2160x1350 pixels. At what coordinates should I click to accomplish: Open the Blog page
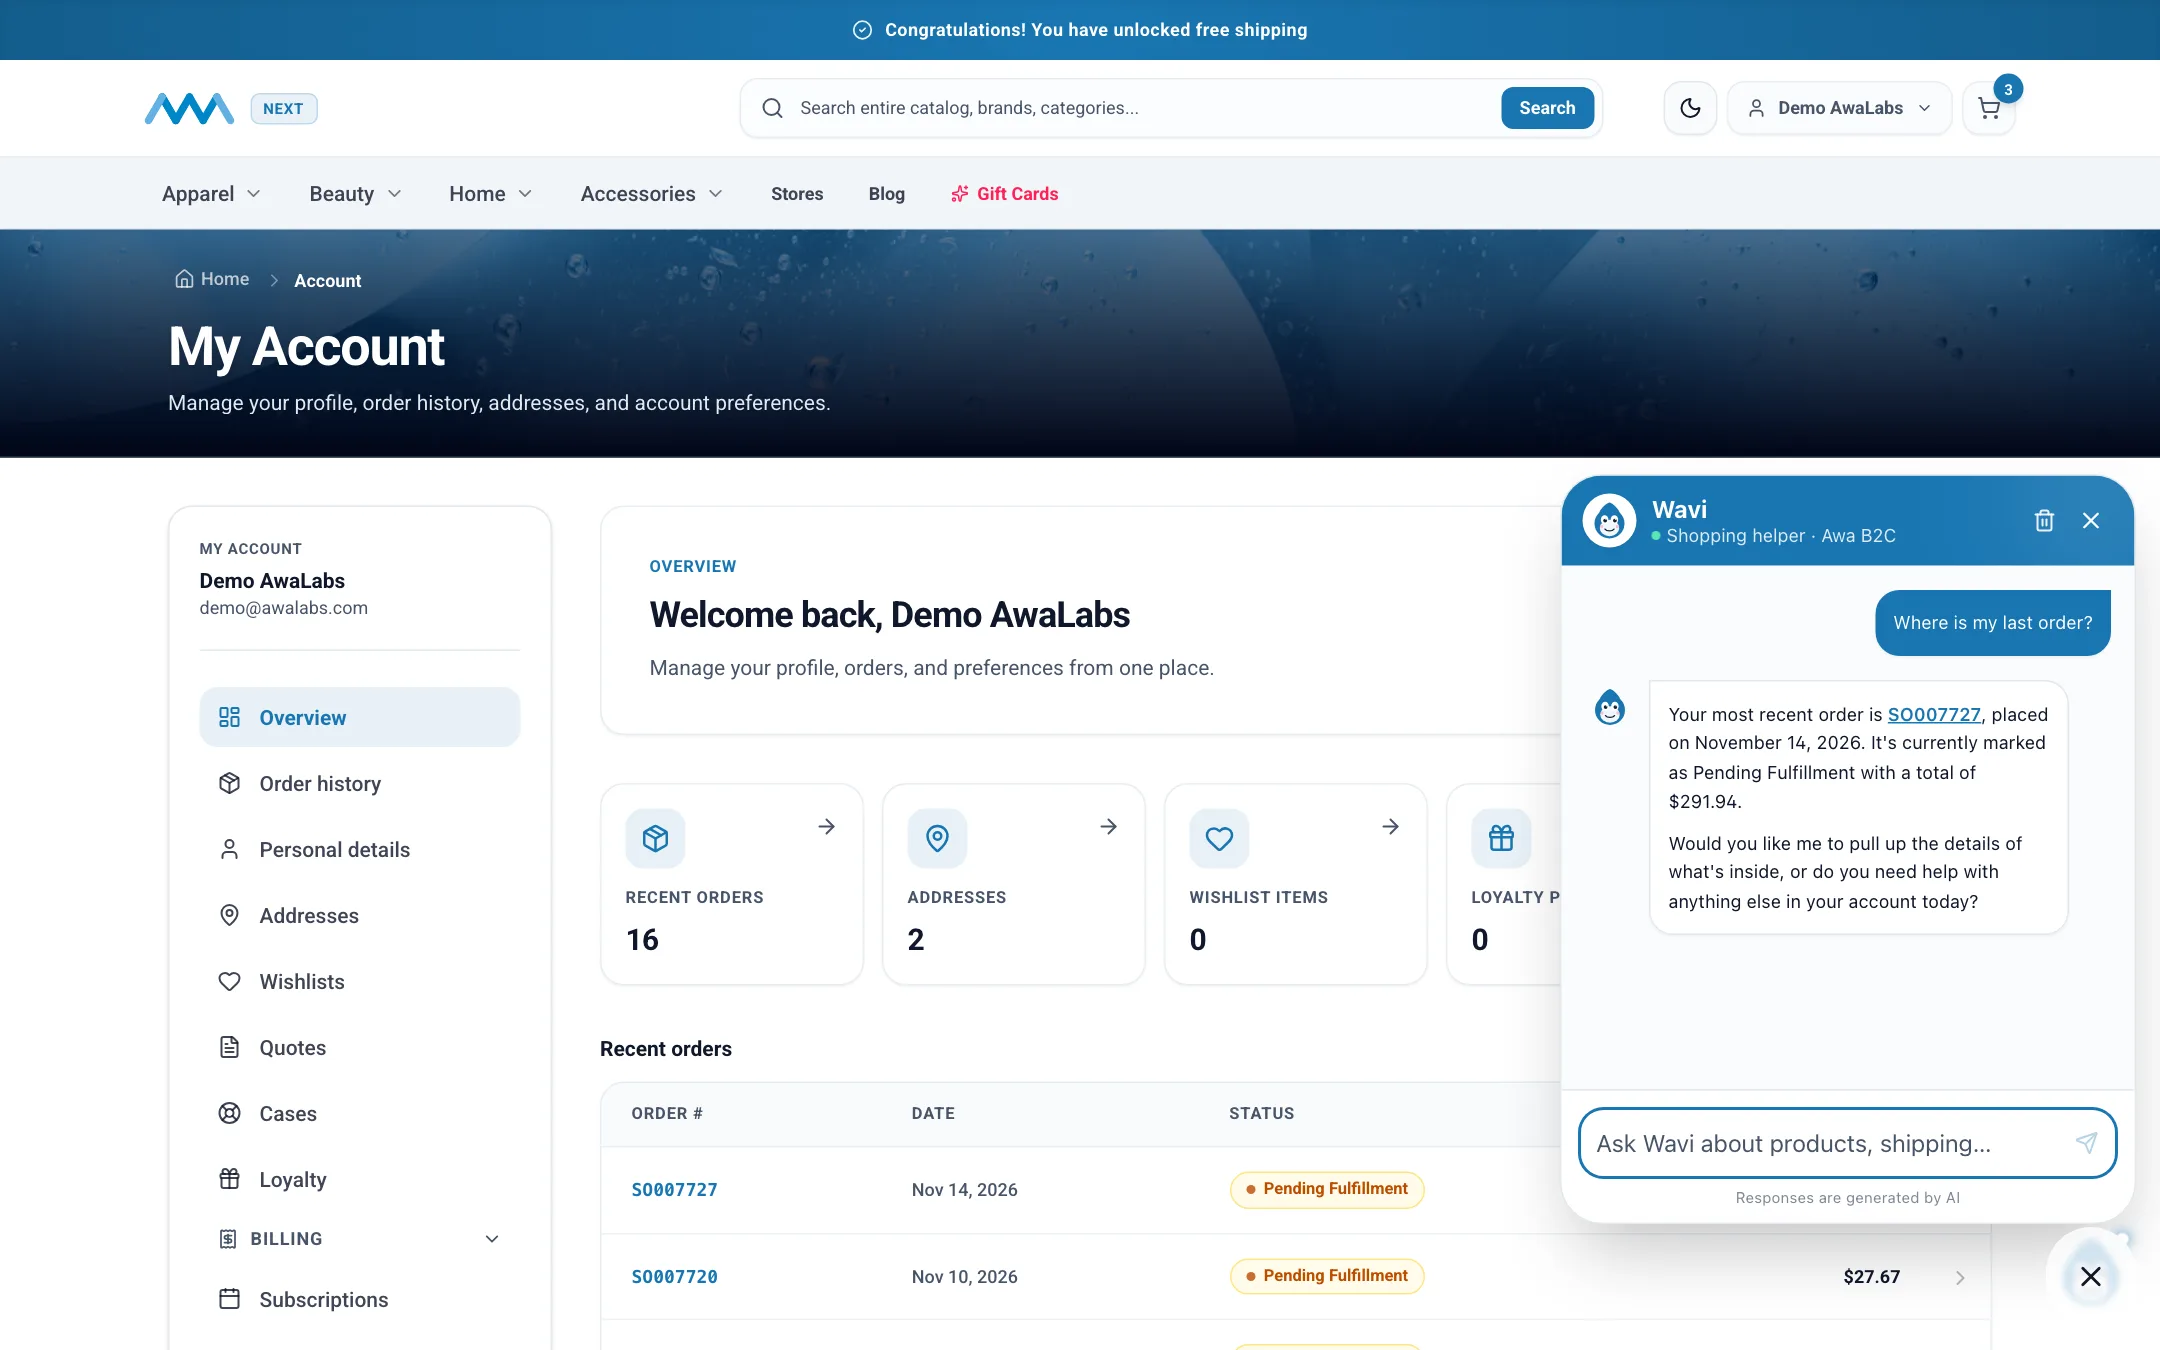[x=886, y=194]
